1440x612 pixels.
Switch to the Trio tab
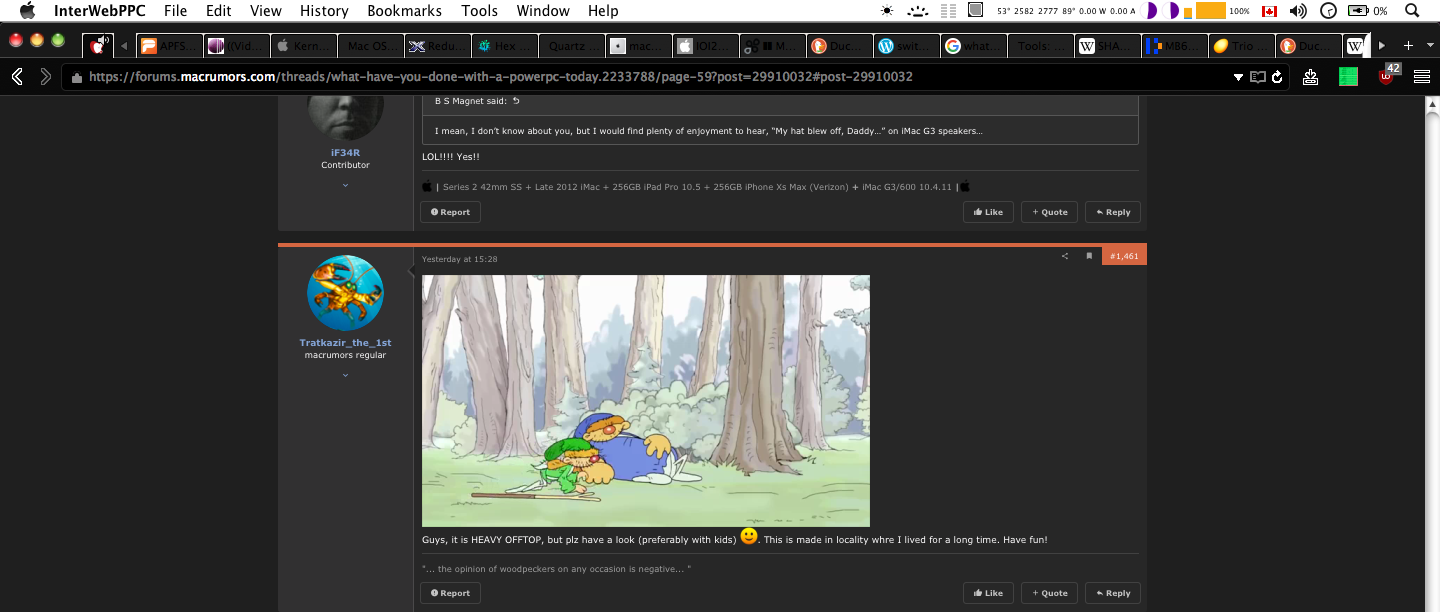[x=1241, y=46]
